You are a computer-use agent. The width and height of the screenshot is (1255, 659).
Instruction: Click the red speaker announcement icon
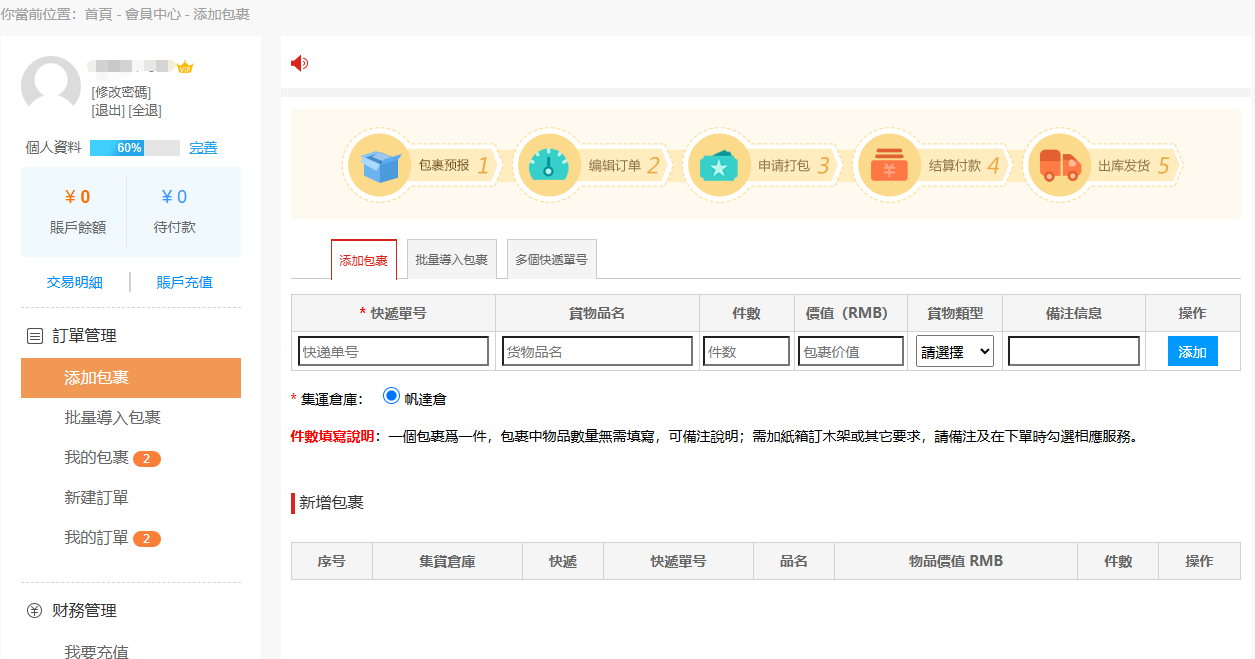point(299,64)
